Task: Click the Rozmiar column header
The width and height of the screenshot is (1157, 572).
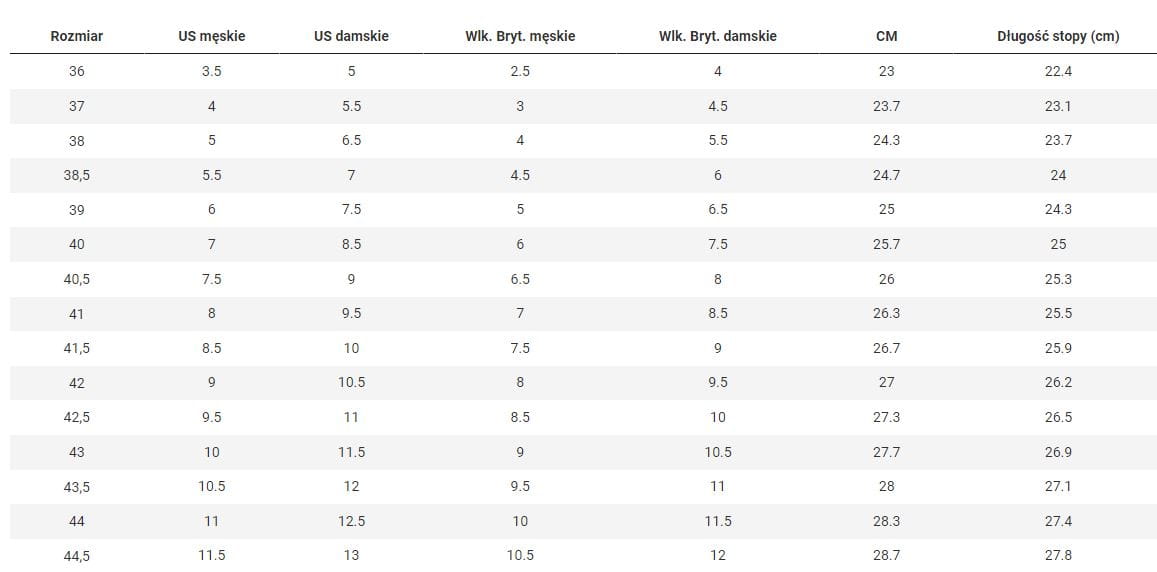Action: [77, 36]
